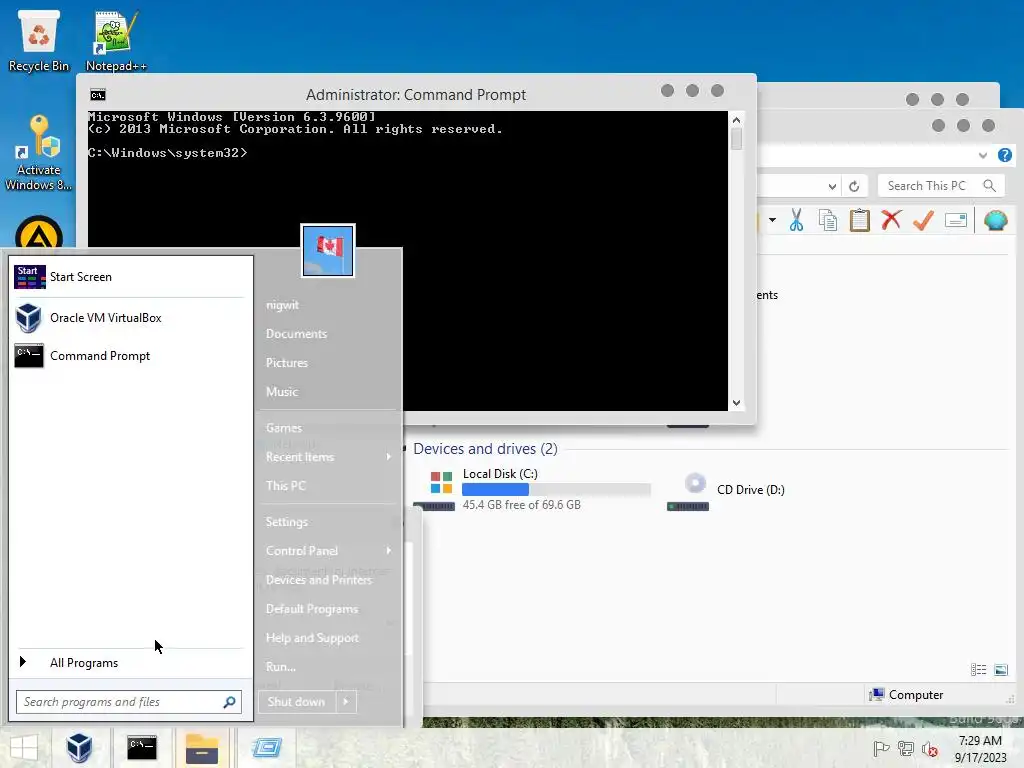Viewport: 1024px width, 768px height.
Task: Open the black dropdown arrow left of scissors
Action: (x=773, y=220)
